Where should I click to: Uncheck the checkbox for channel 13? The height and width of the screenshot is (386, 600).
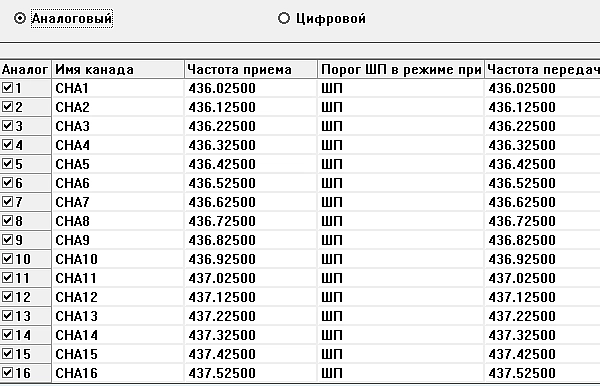coord(7,316)
